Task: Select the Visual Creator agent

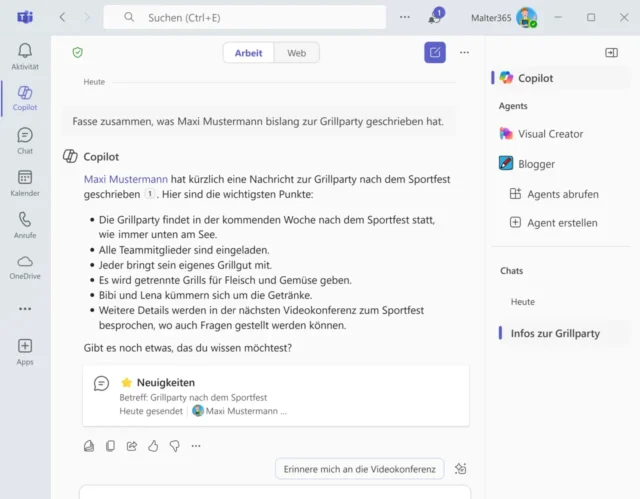Action: click(550, 133)
